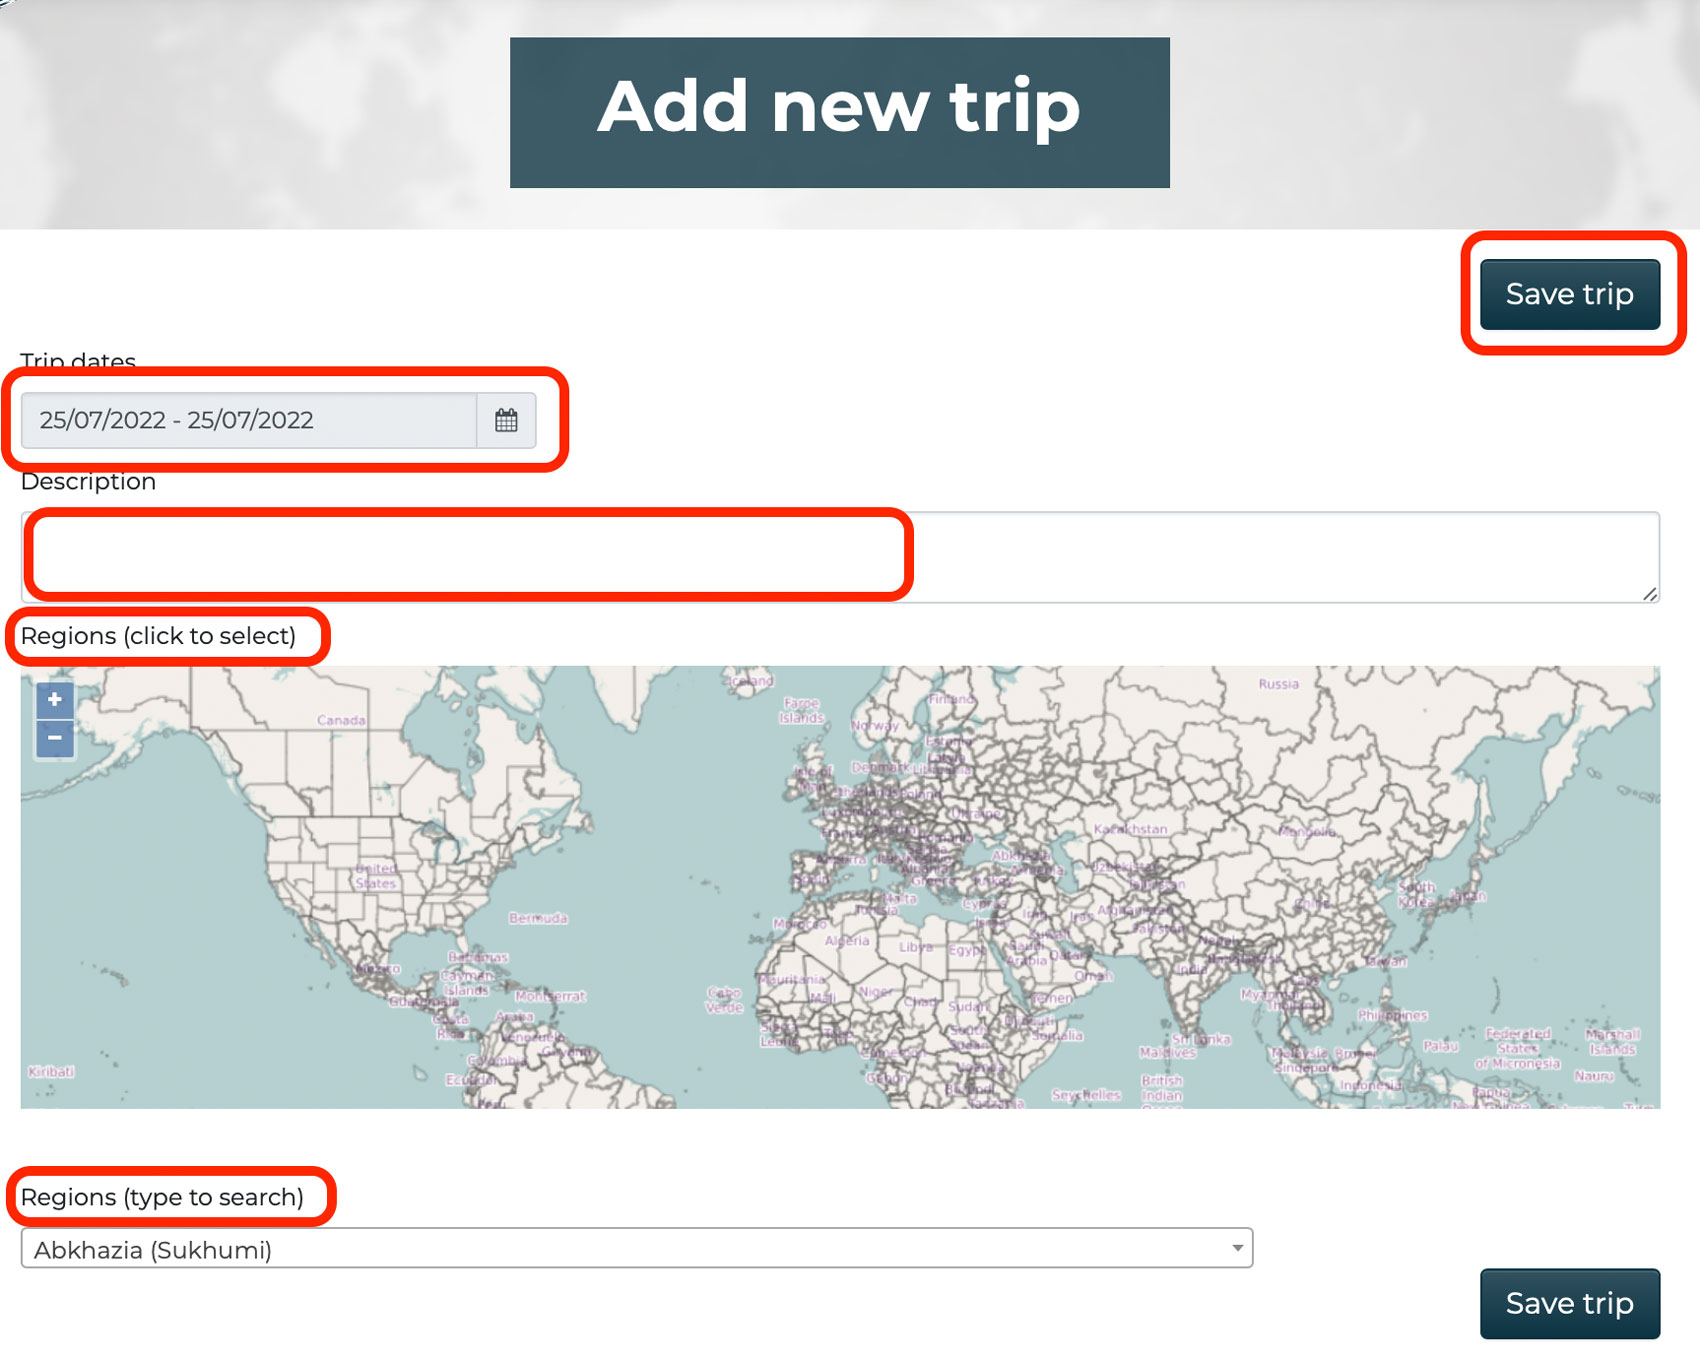Focus the trip dates input field
Viewport: 1700px width, 1359px height.
[248, 420]
